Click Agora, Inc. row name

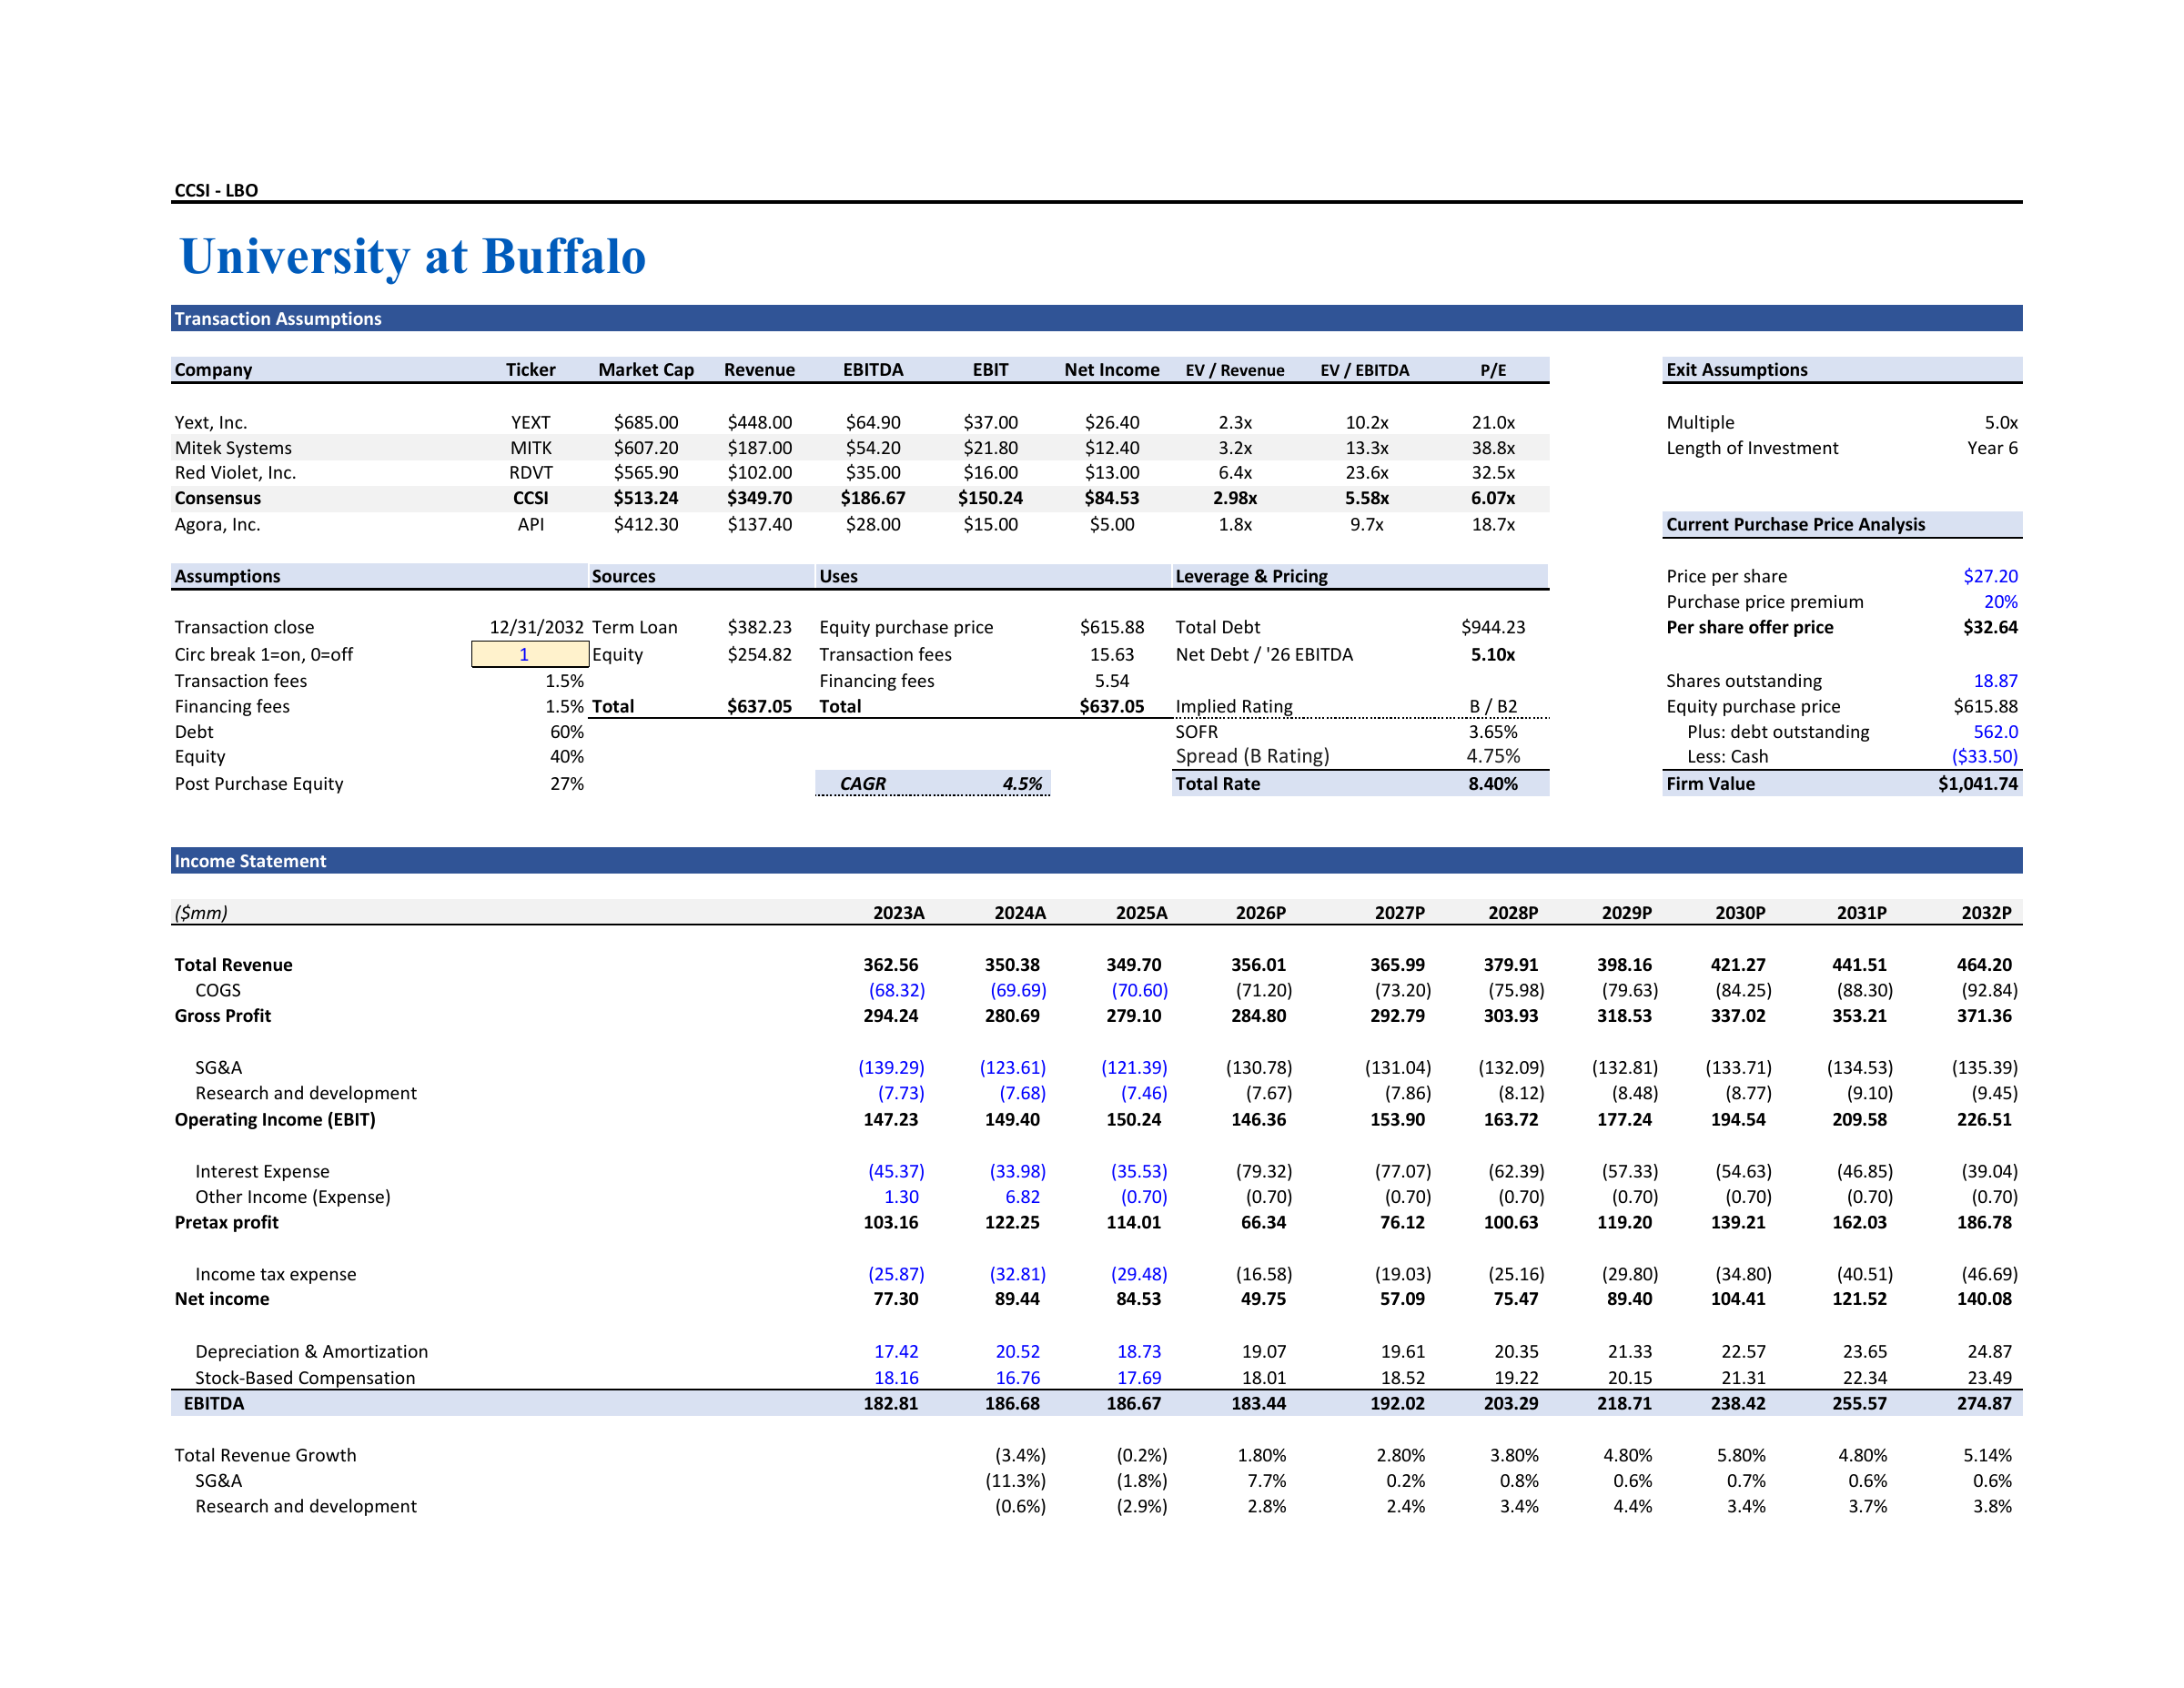(217, 524)
